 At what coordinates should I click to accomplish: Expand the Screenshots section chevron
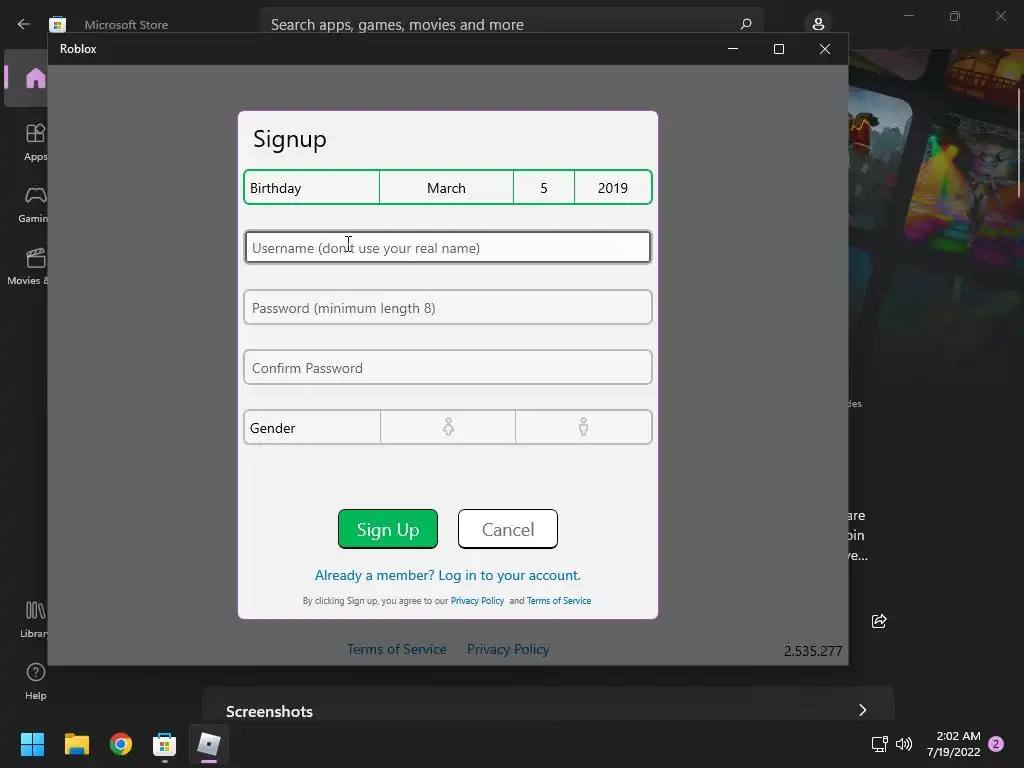(x=863, y=710)
